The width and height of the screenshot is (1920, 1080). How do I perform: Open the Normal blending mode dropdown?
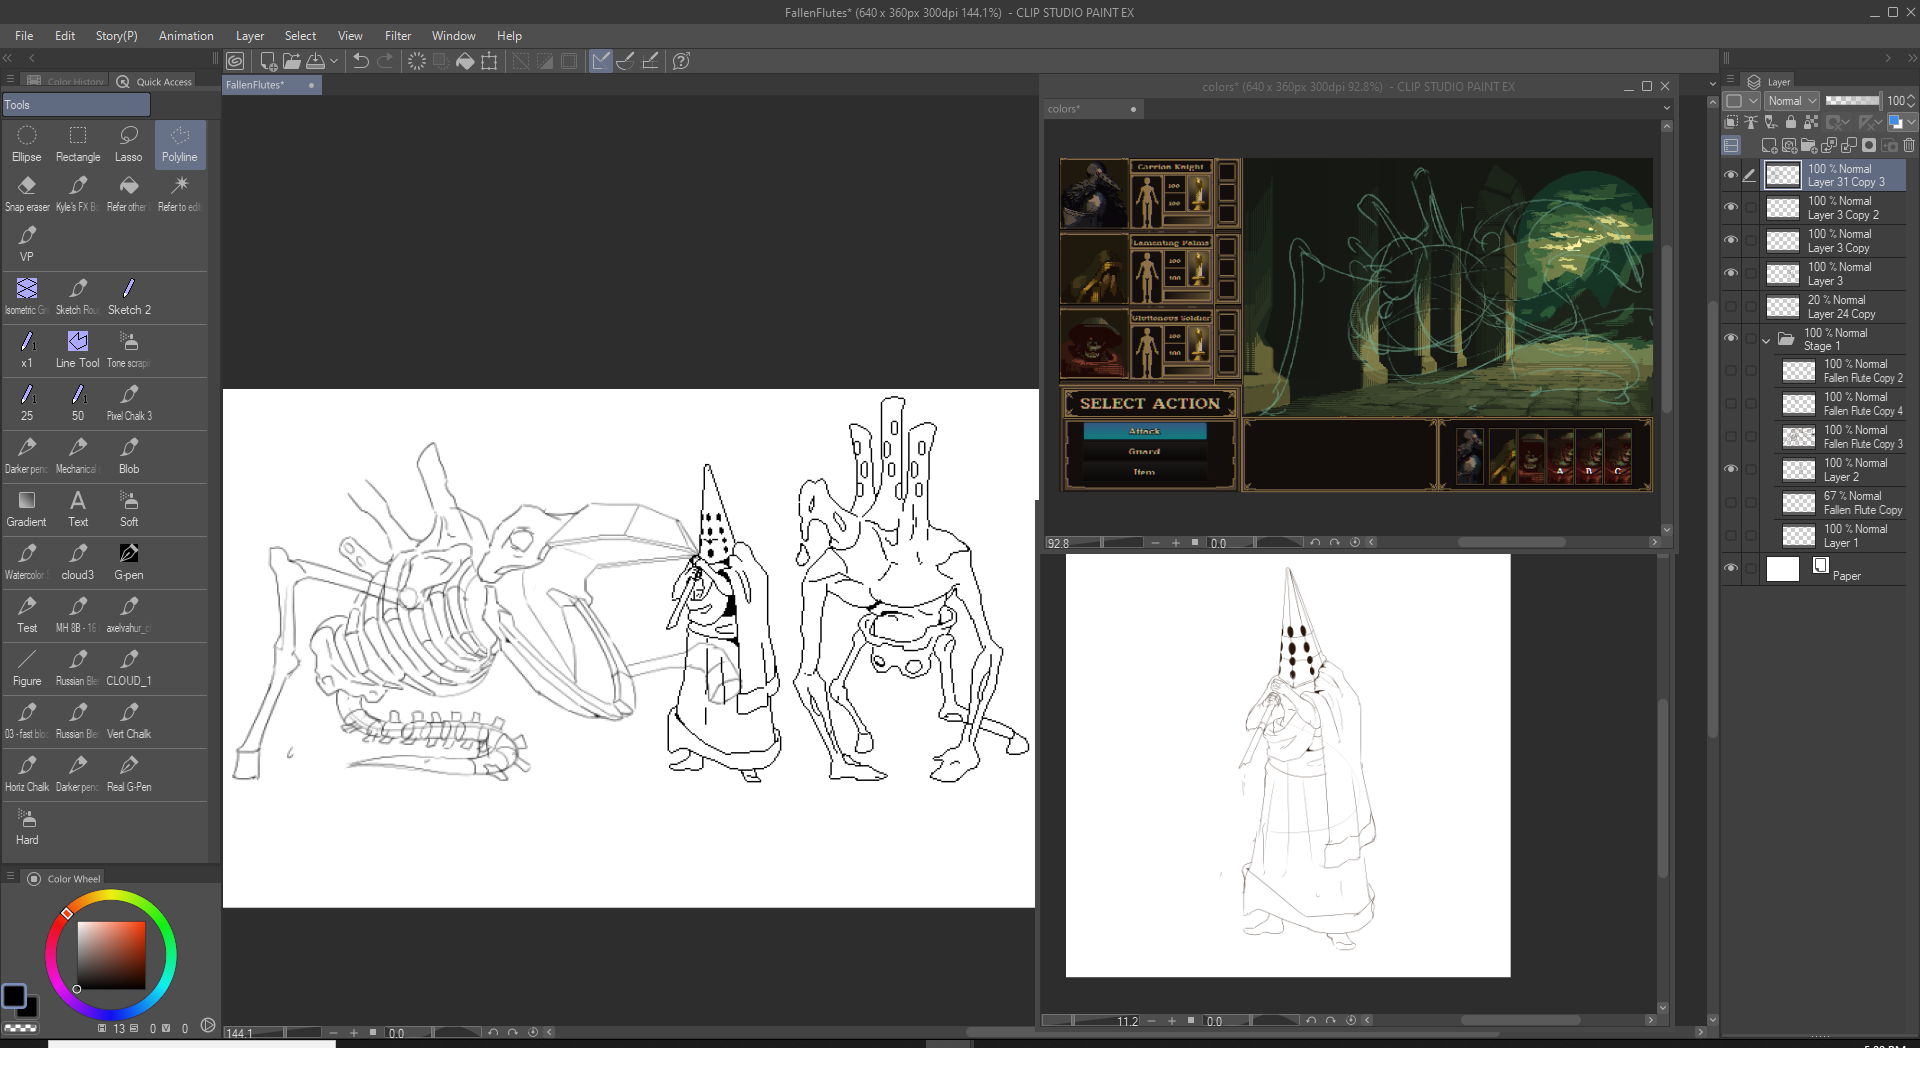tap(1791, 101)
